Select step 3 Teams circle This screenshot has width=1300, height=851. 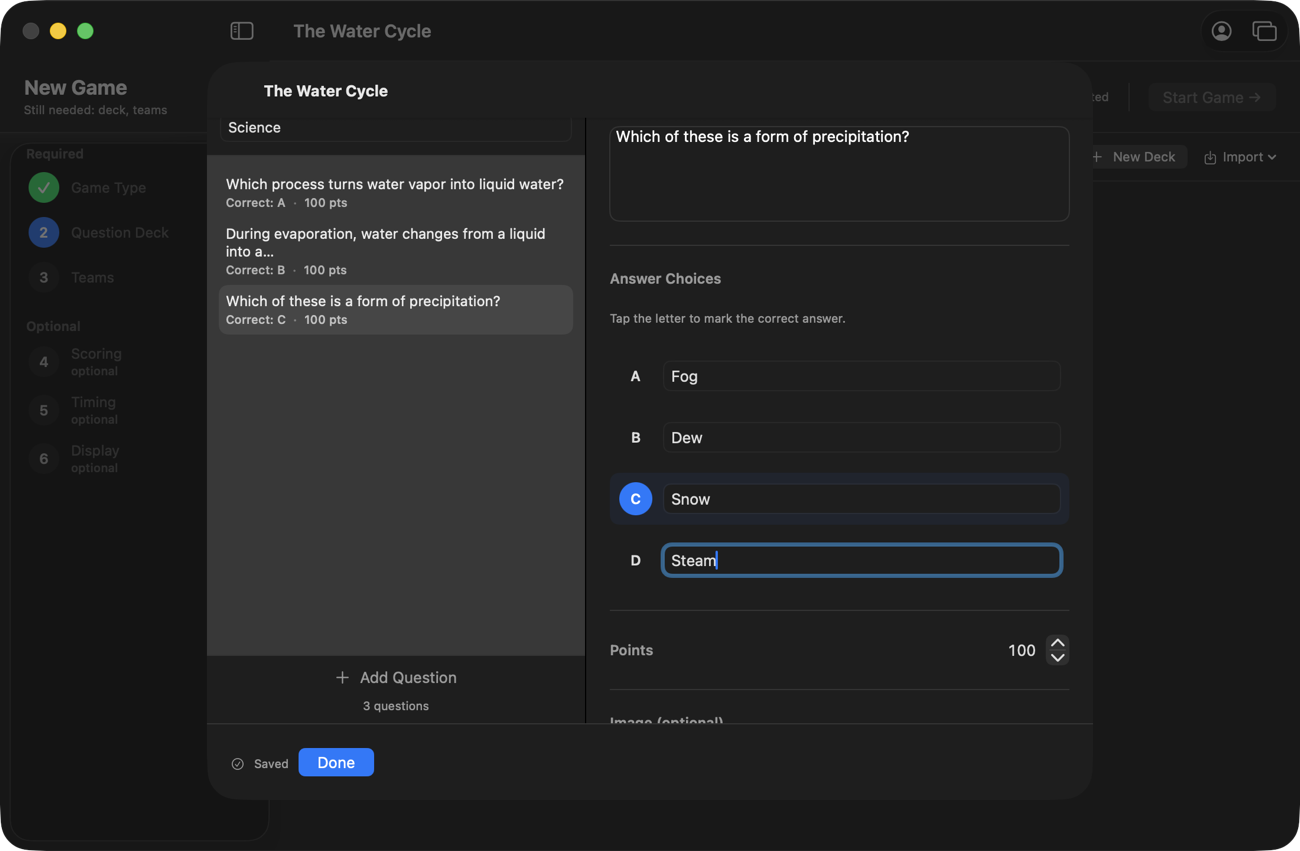tap(43, 277)
